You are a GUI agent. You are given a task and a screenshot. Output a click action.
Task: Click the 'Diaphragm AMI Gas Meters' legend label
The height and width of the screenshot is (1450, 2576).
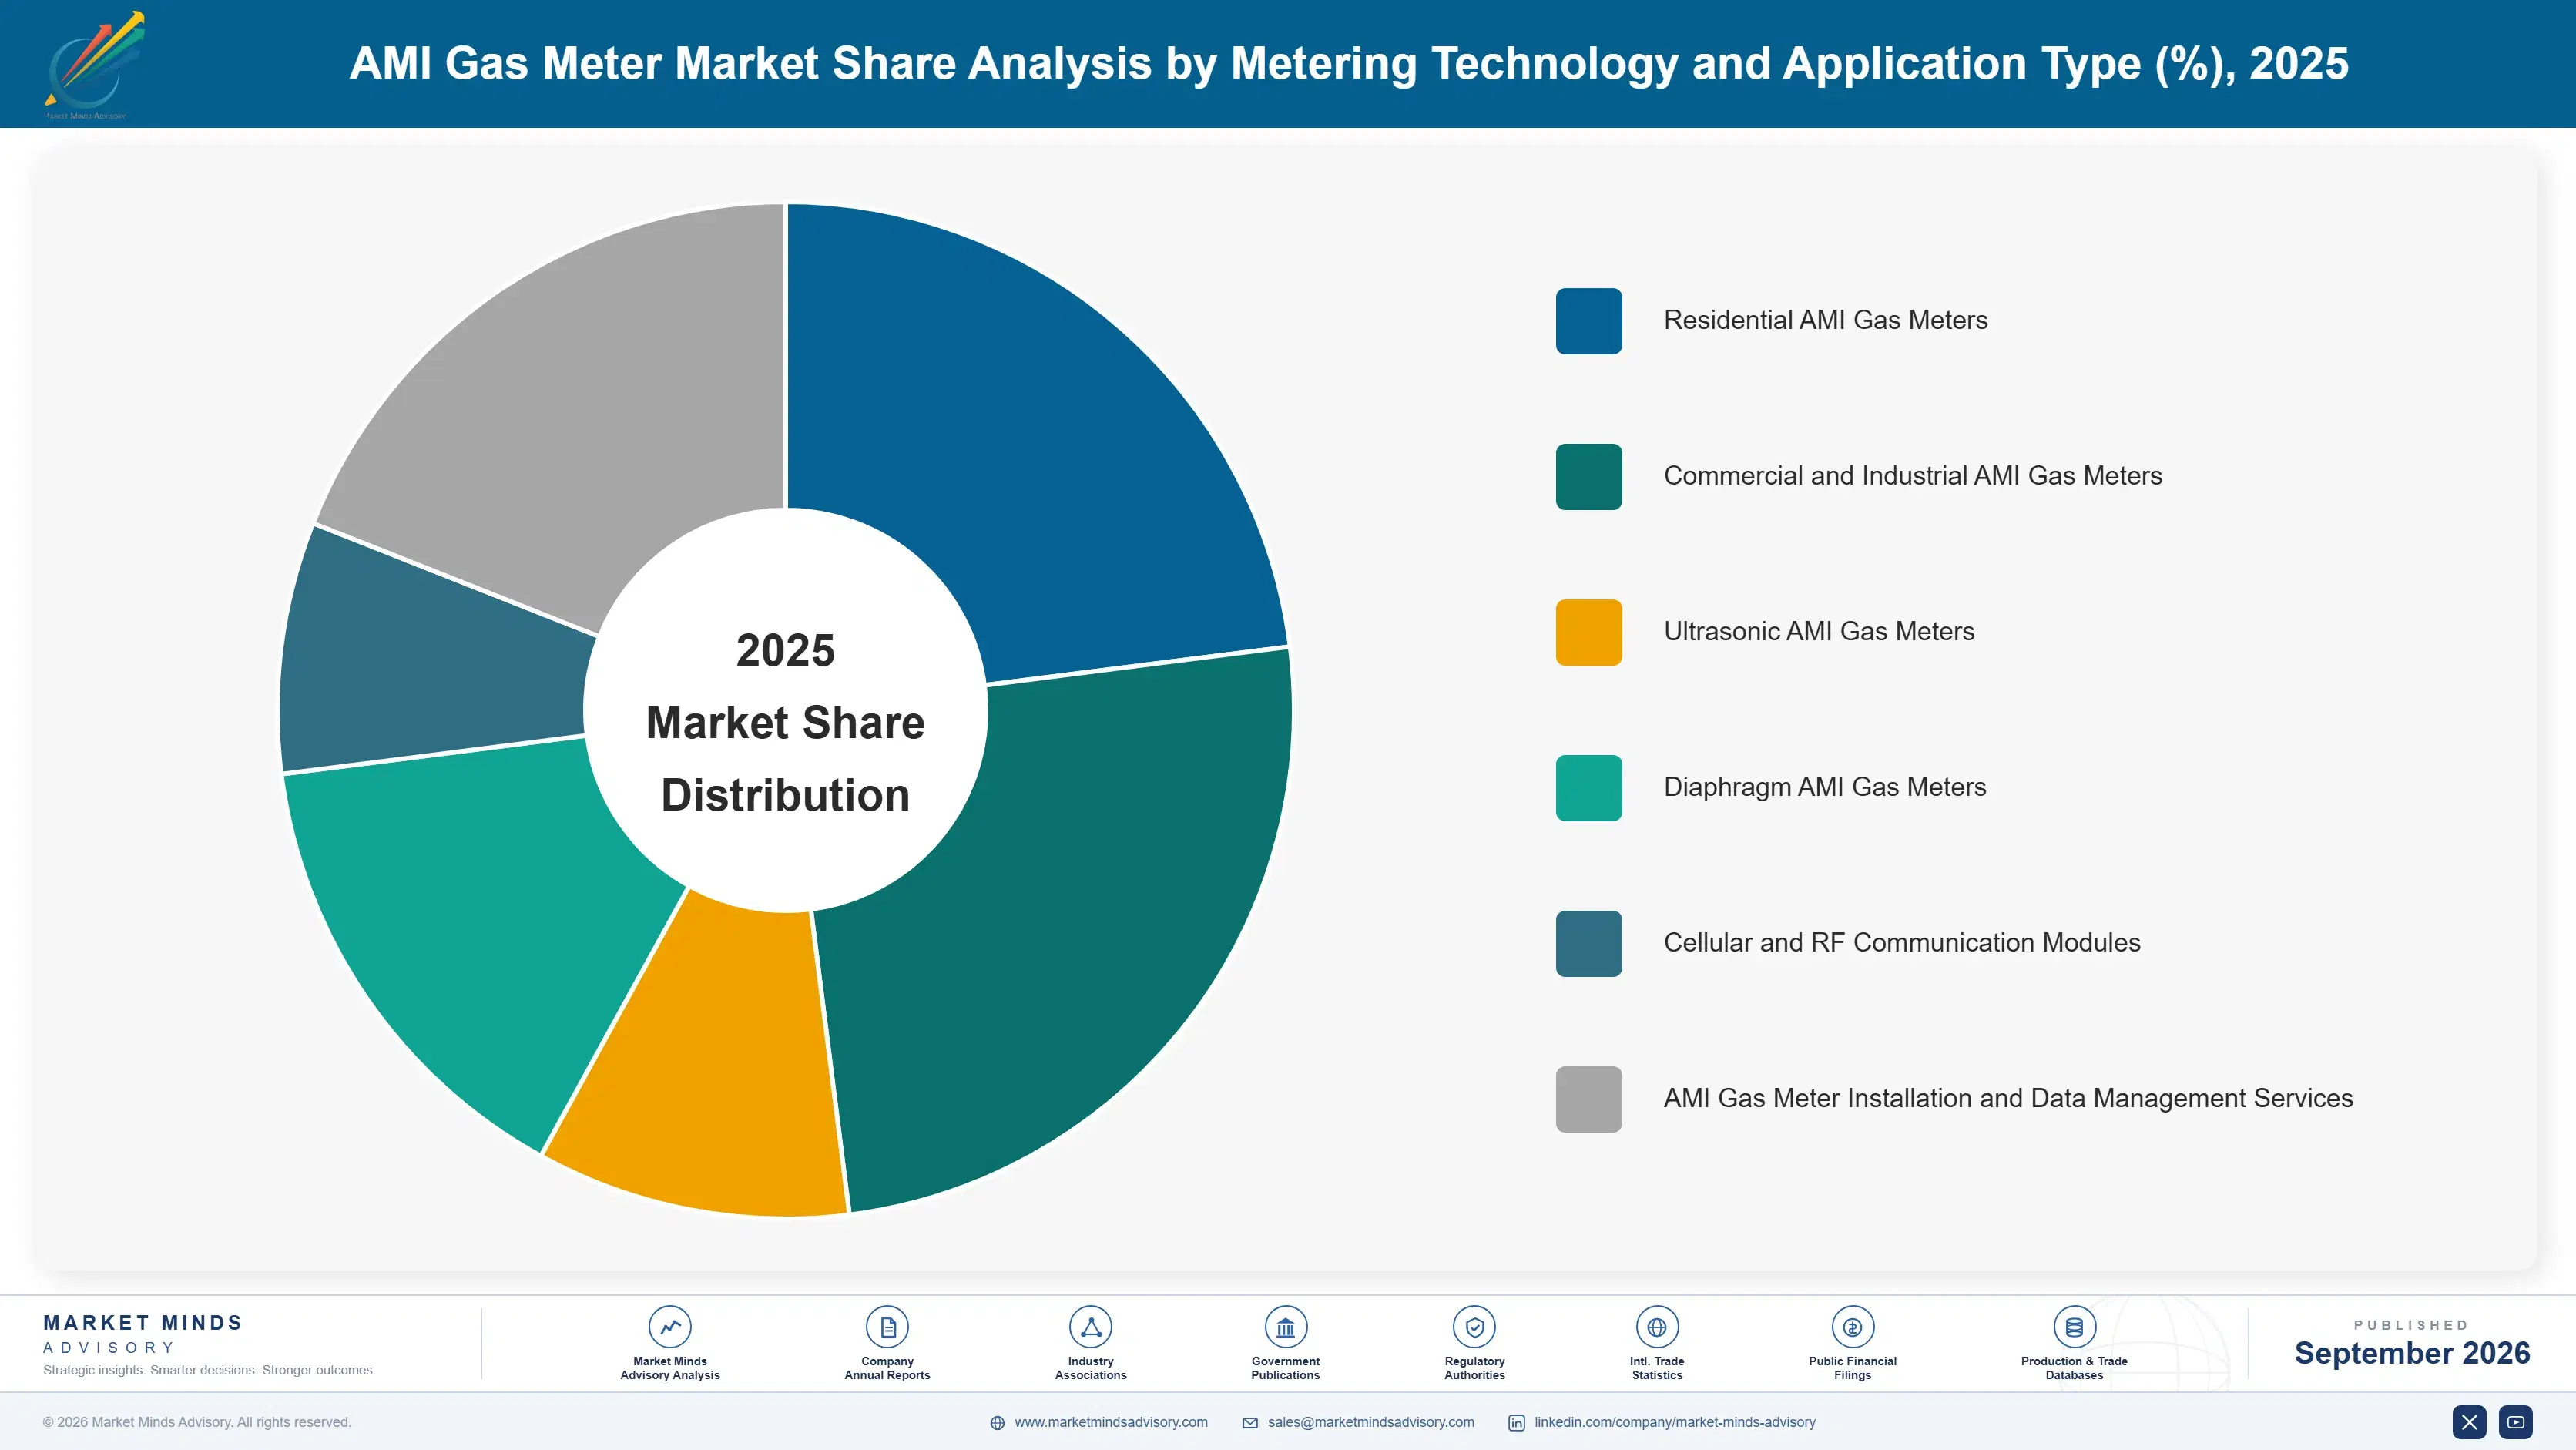[x=1824, y=787]
